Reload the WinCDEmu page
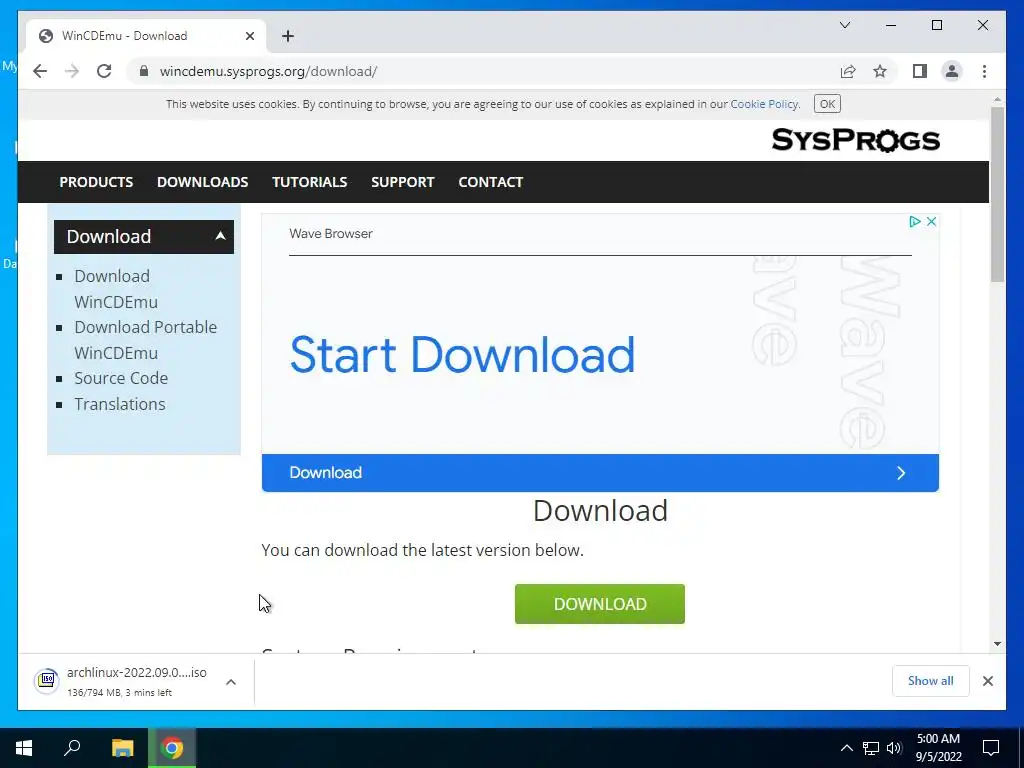This screenshot has height=768, width=1024. point(104,71)
